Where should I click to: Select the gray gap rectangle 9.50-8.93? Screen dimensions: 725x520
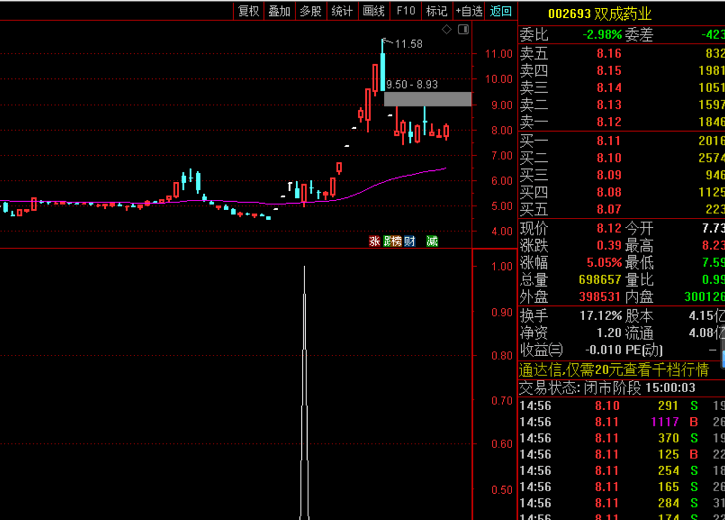428,99
